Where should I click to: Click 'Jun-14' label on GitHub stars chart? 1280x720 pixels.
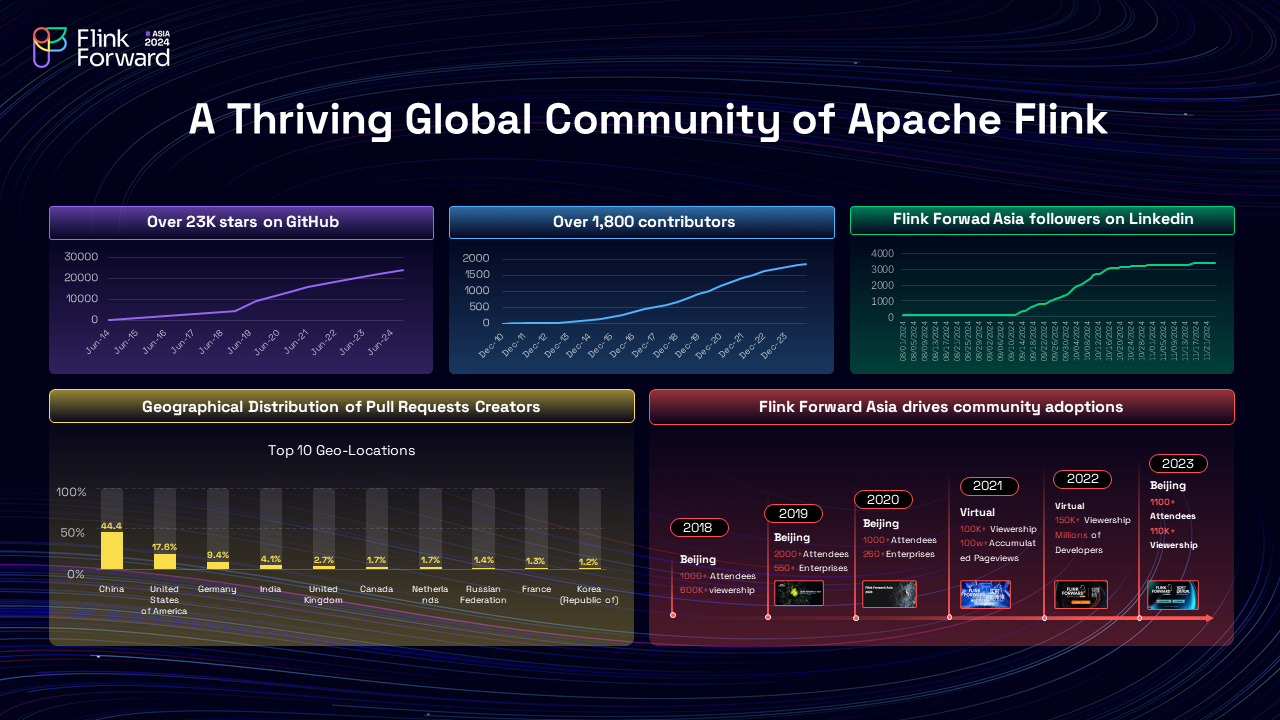97,342
